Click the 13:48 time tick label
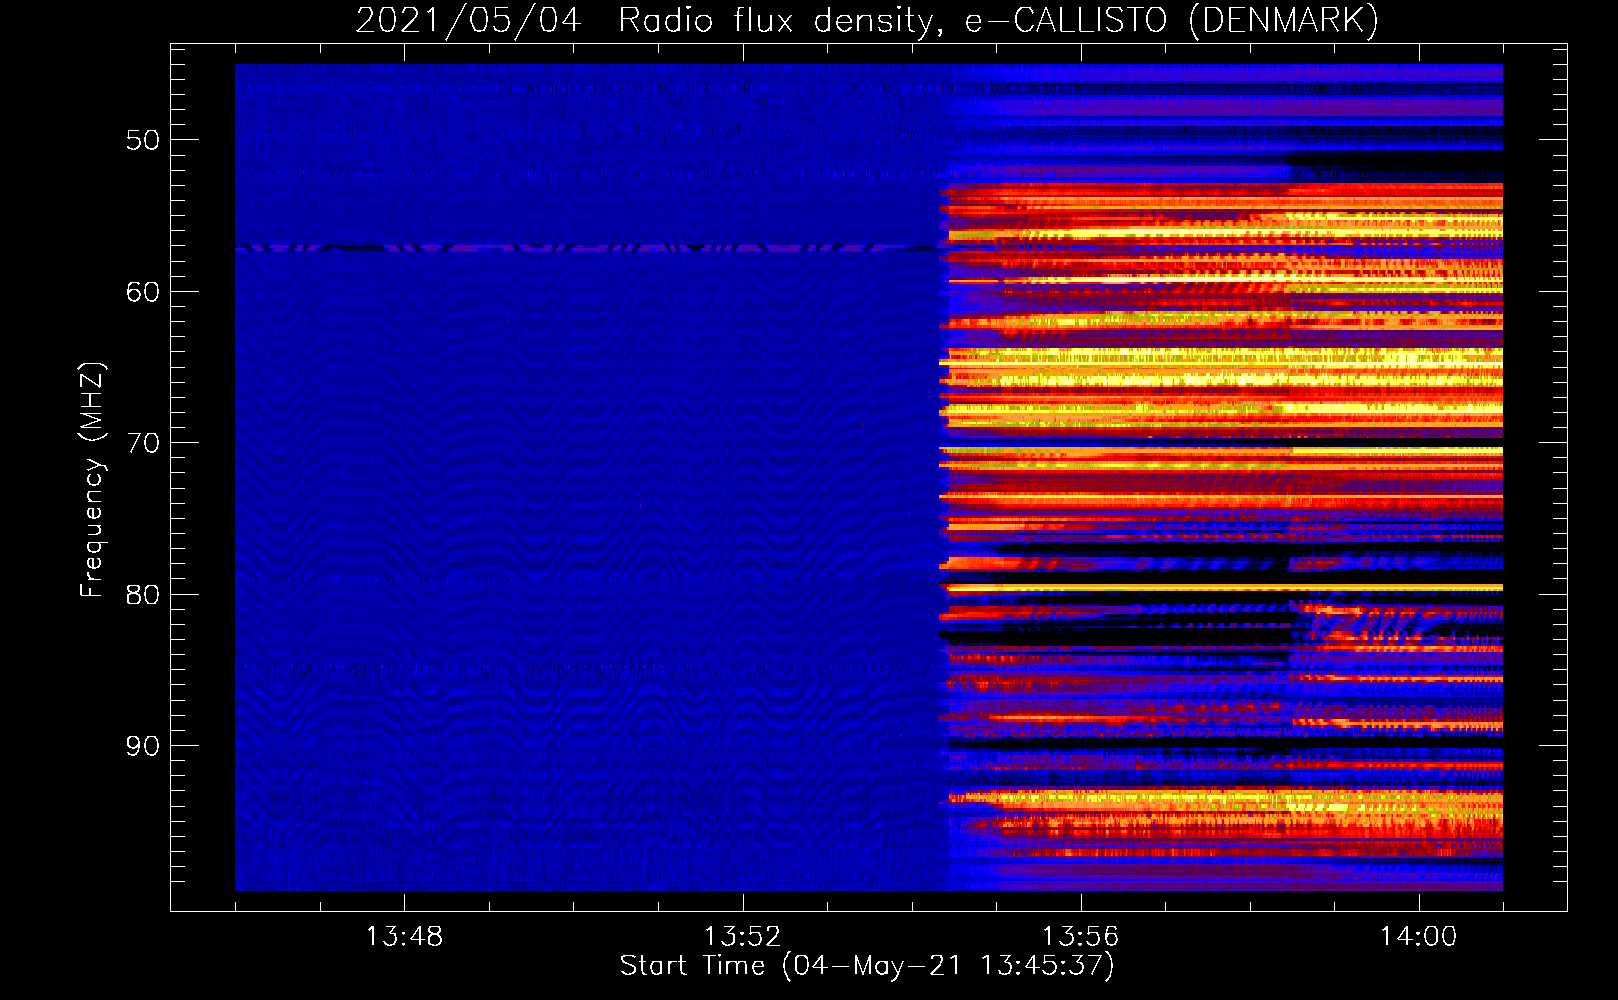The width and height of the screenshot is (1618, 1000). [x=404, y=937]
